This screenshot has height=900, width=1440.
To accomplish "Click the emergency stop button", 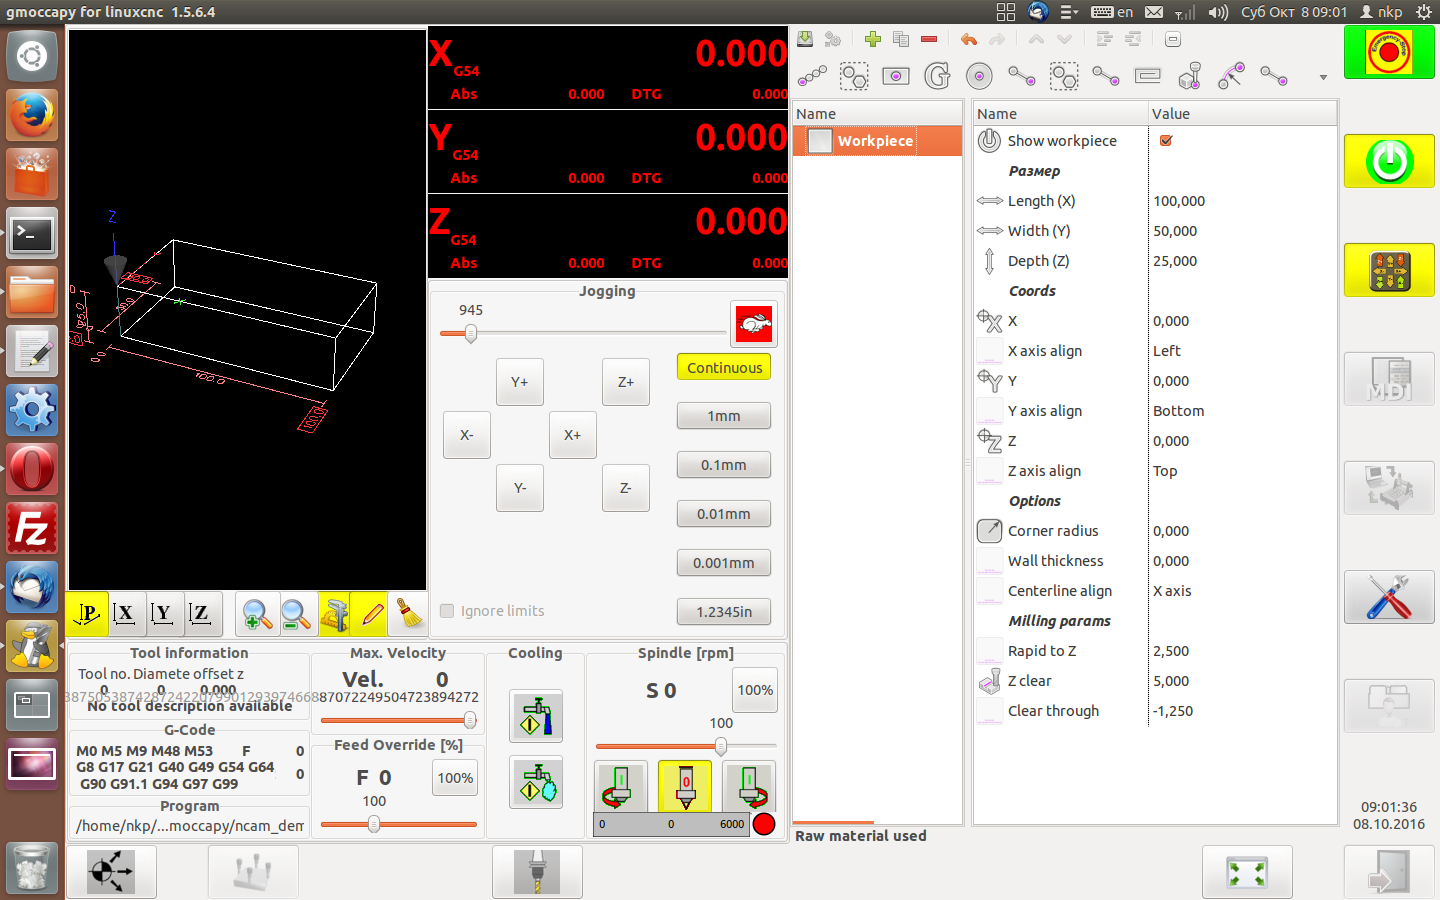I will pyautogui.click(x=1389, y=52).
